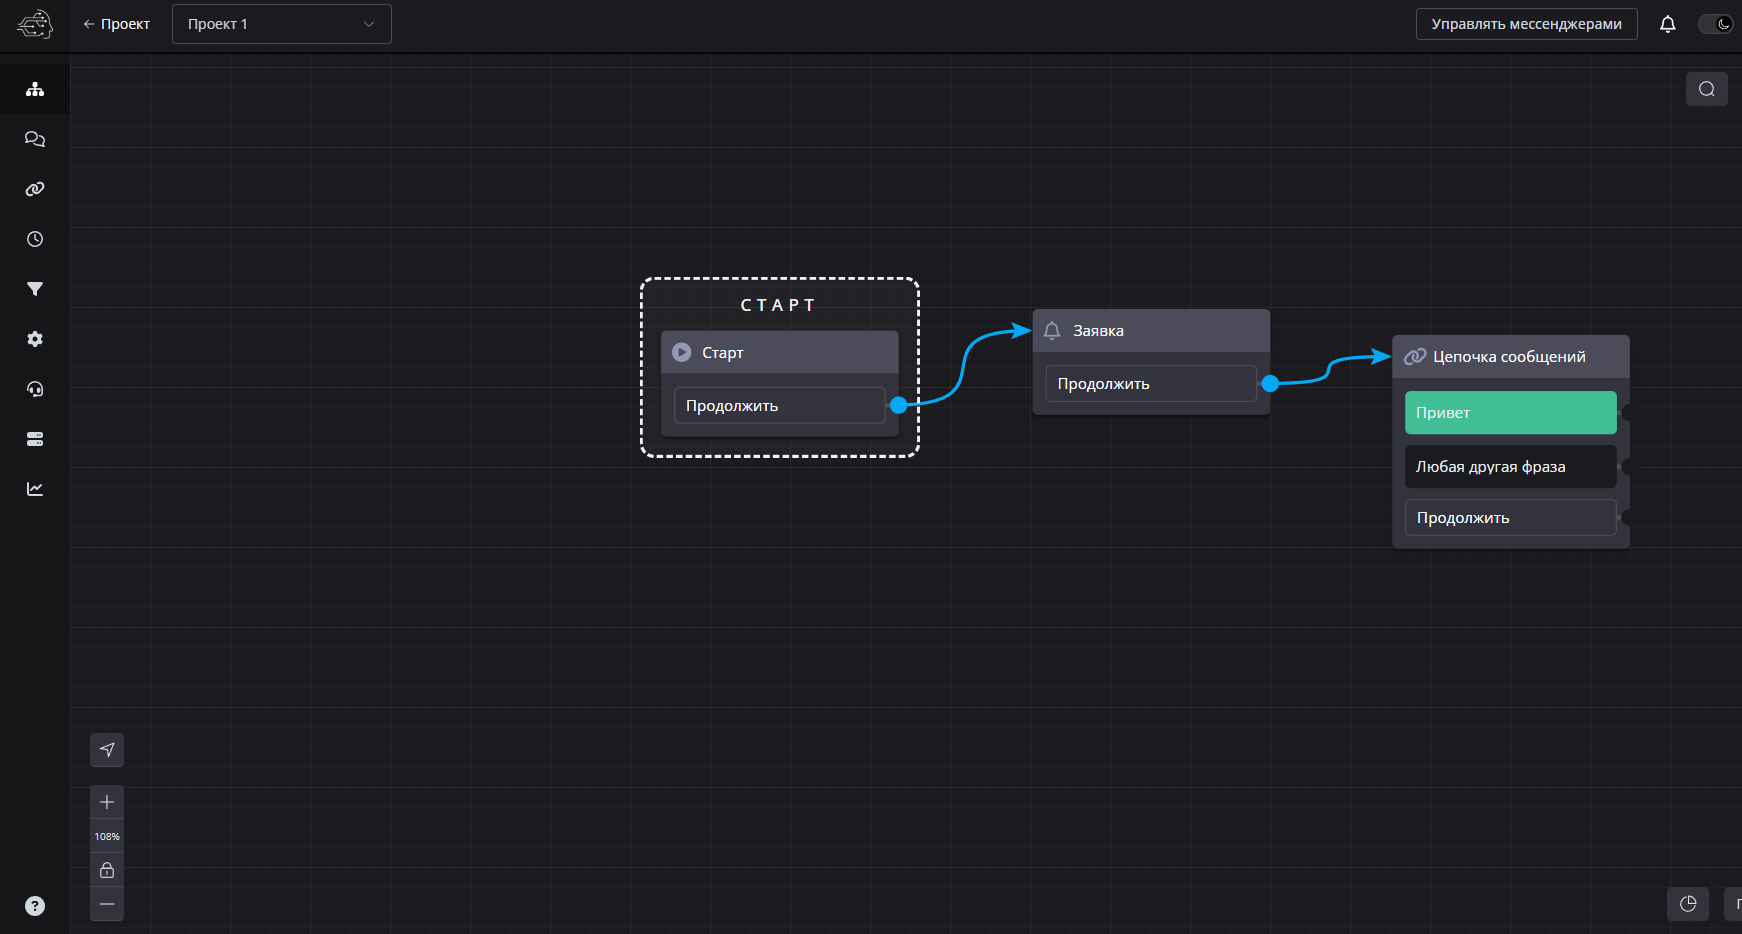Go back via the Проект link

(x=116, y=24)
